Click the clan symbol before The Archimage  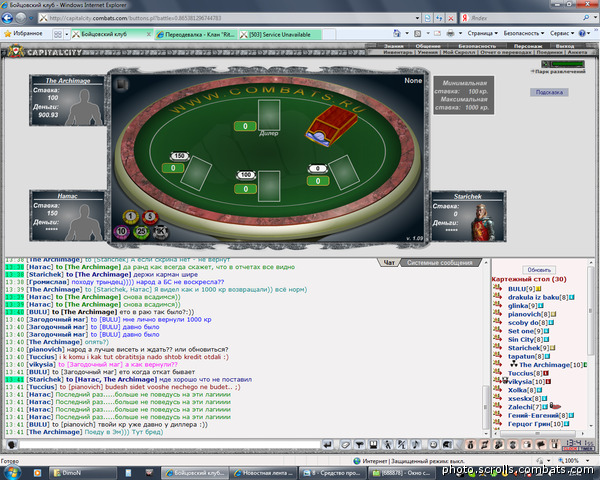click(x=514, y=364)
